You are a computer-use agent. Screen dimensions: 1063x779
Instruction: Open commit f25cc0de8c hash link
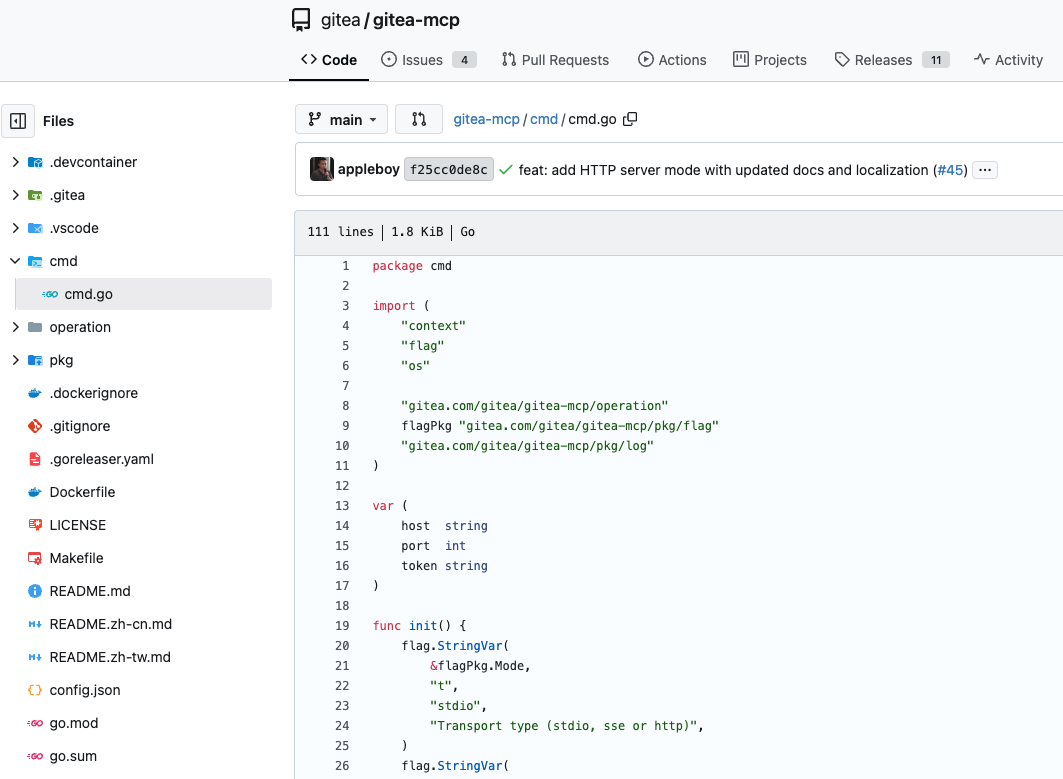[x=449, y=169]
